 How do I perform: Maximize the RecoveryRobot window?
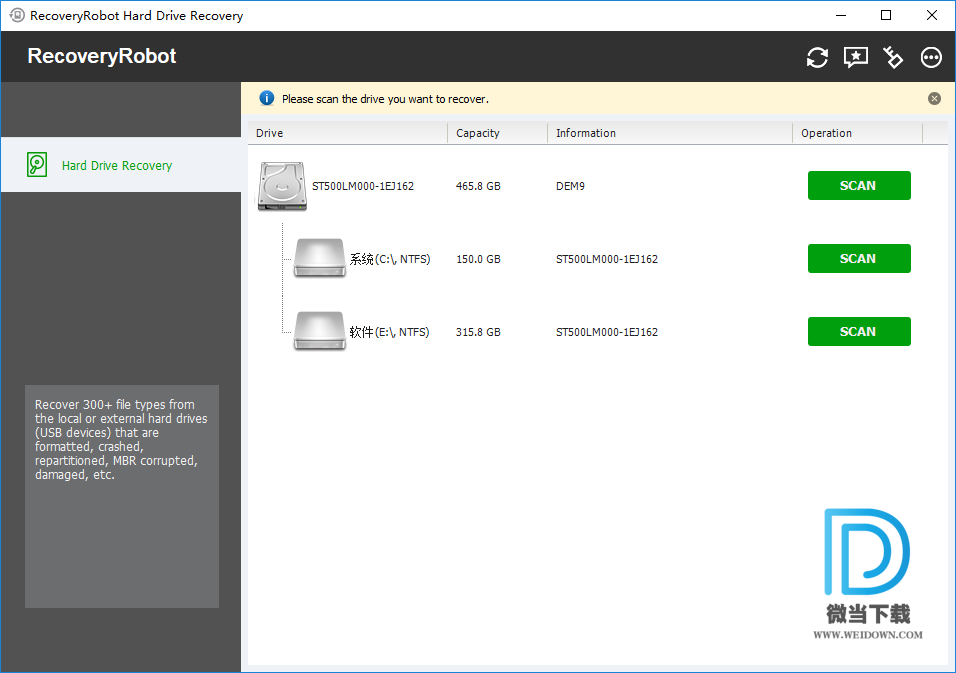tap(886, 15)
